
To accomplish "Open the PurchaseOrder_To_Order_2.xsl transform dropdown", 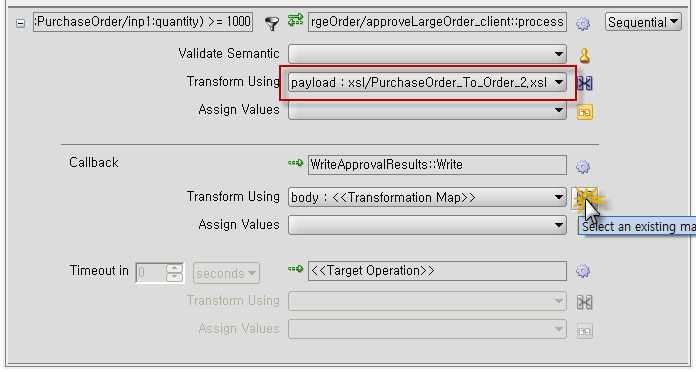I will [427, 83].
